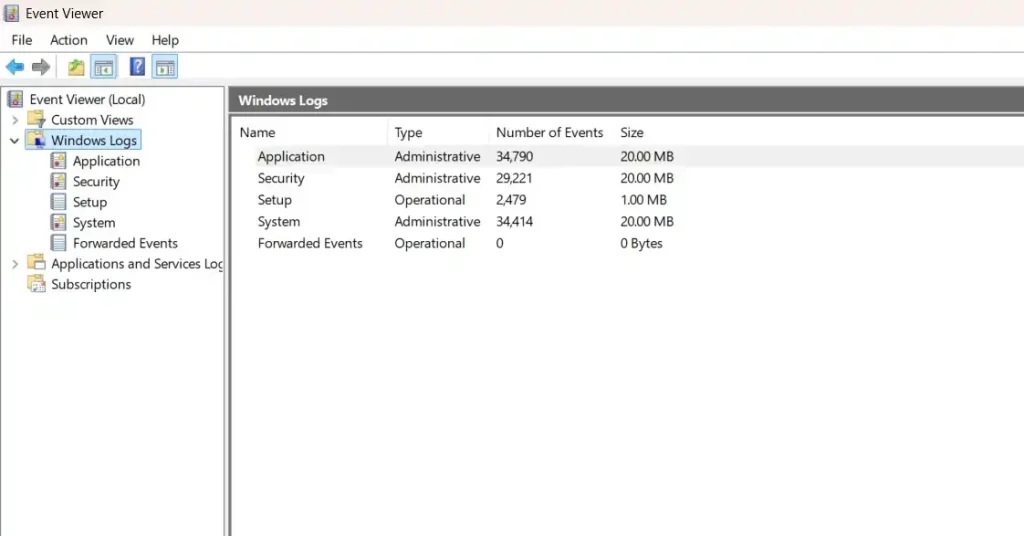The height and width of the screenshot is (536, 1024).
Task: Select Windows Logs in the tree
Action: point(94,140)
